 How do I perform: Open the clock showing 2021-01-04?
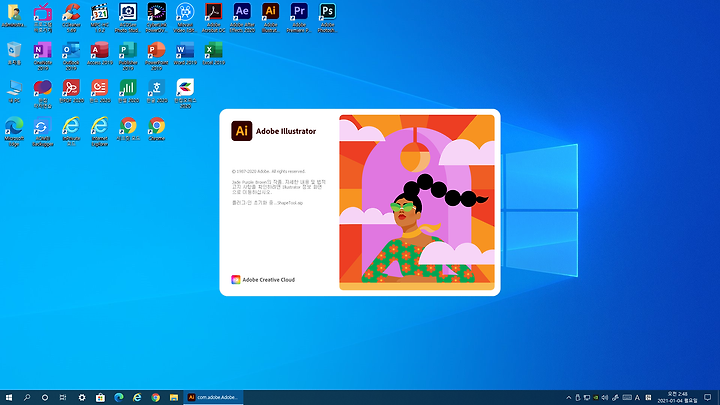coord(677,398)
